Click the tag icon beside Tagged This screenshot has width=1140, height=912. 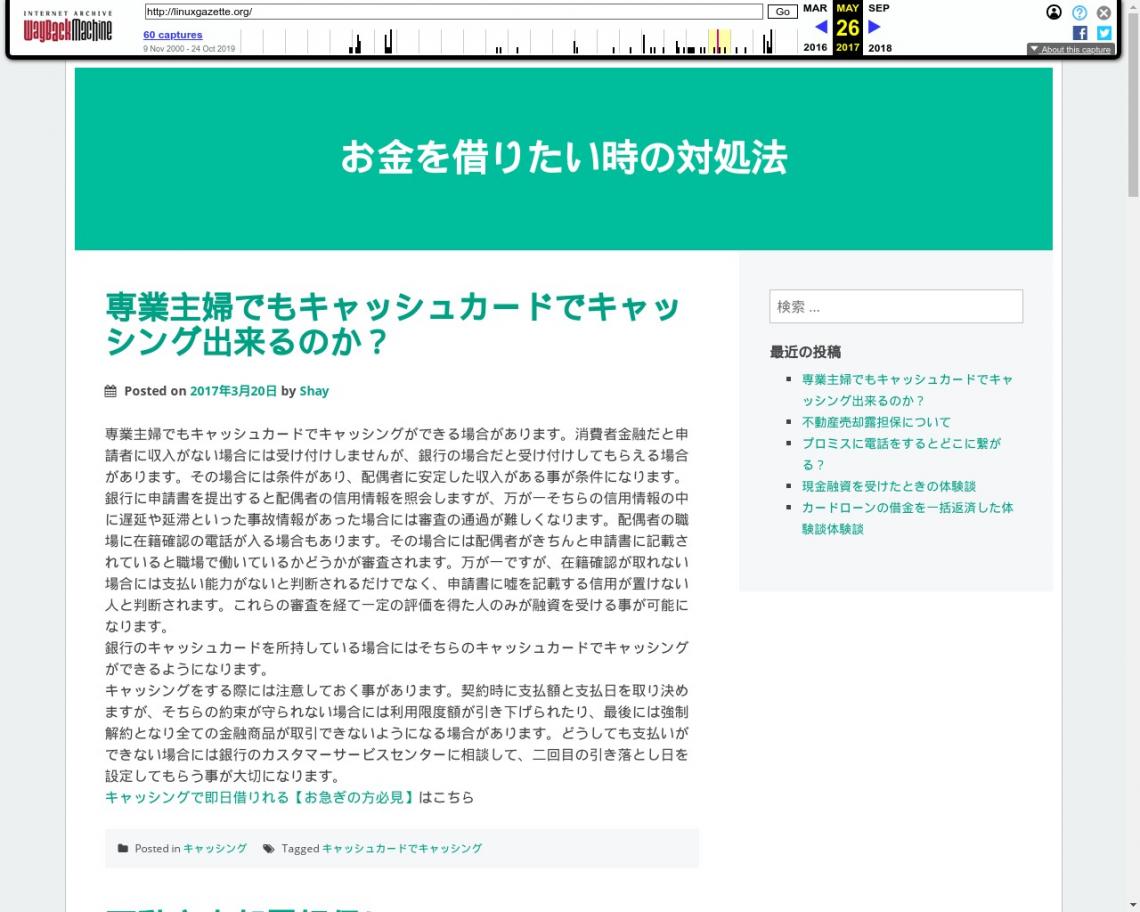(268, 848)
